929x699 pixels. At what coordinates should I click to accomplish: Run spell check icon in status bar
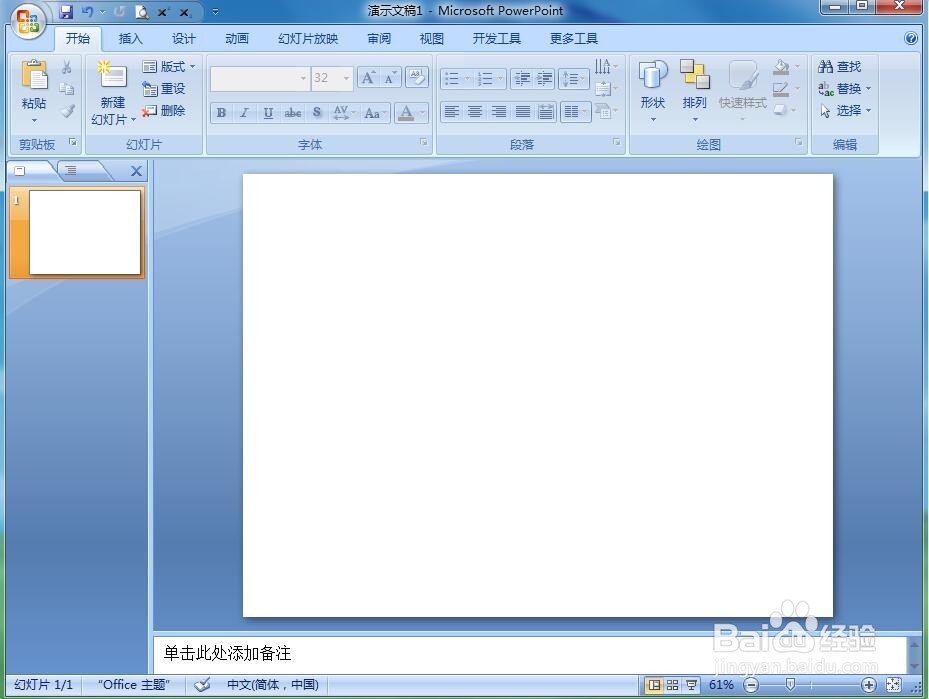coord(202,685)
